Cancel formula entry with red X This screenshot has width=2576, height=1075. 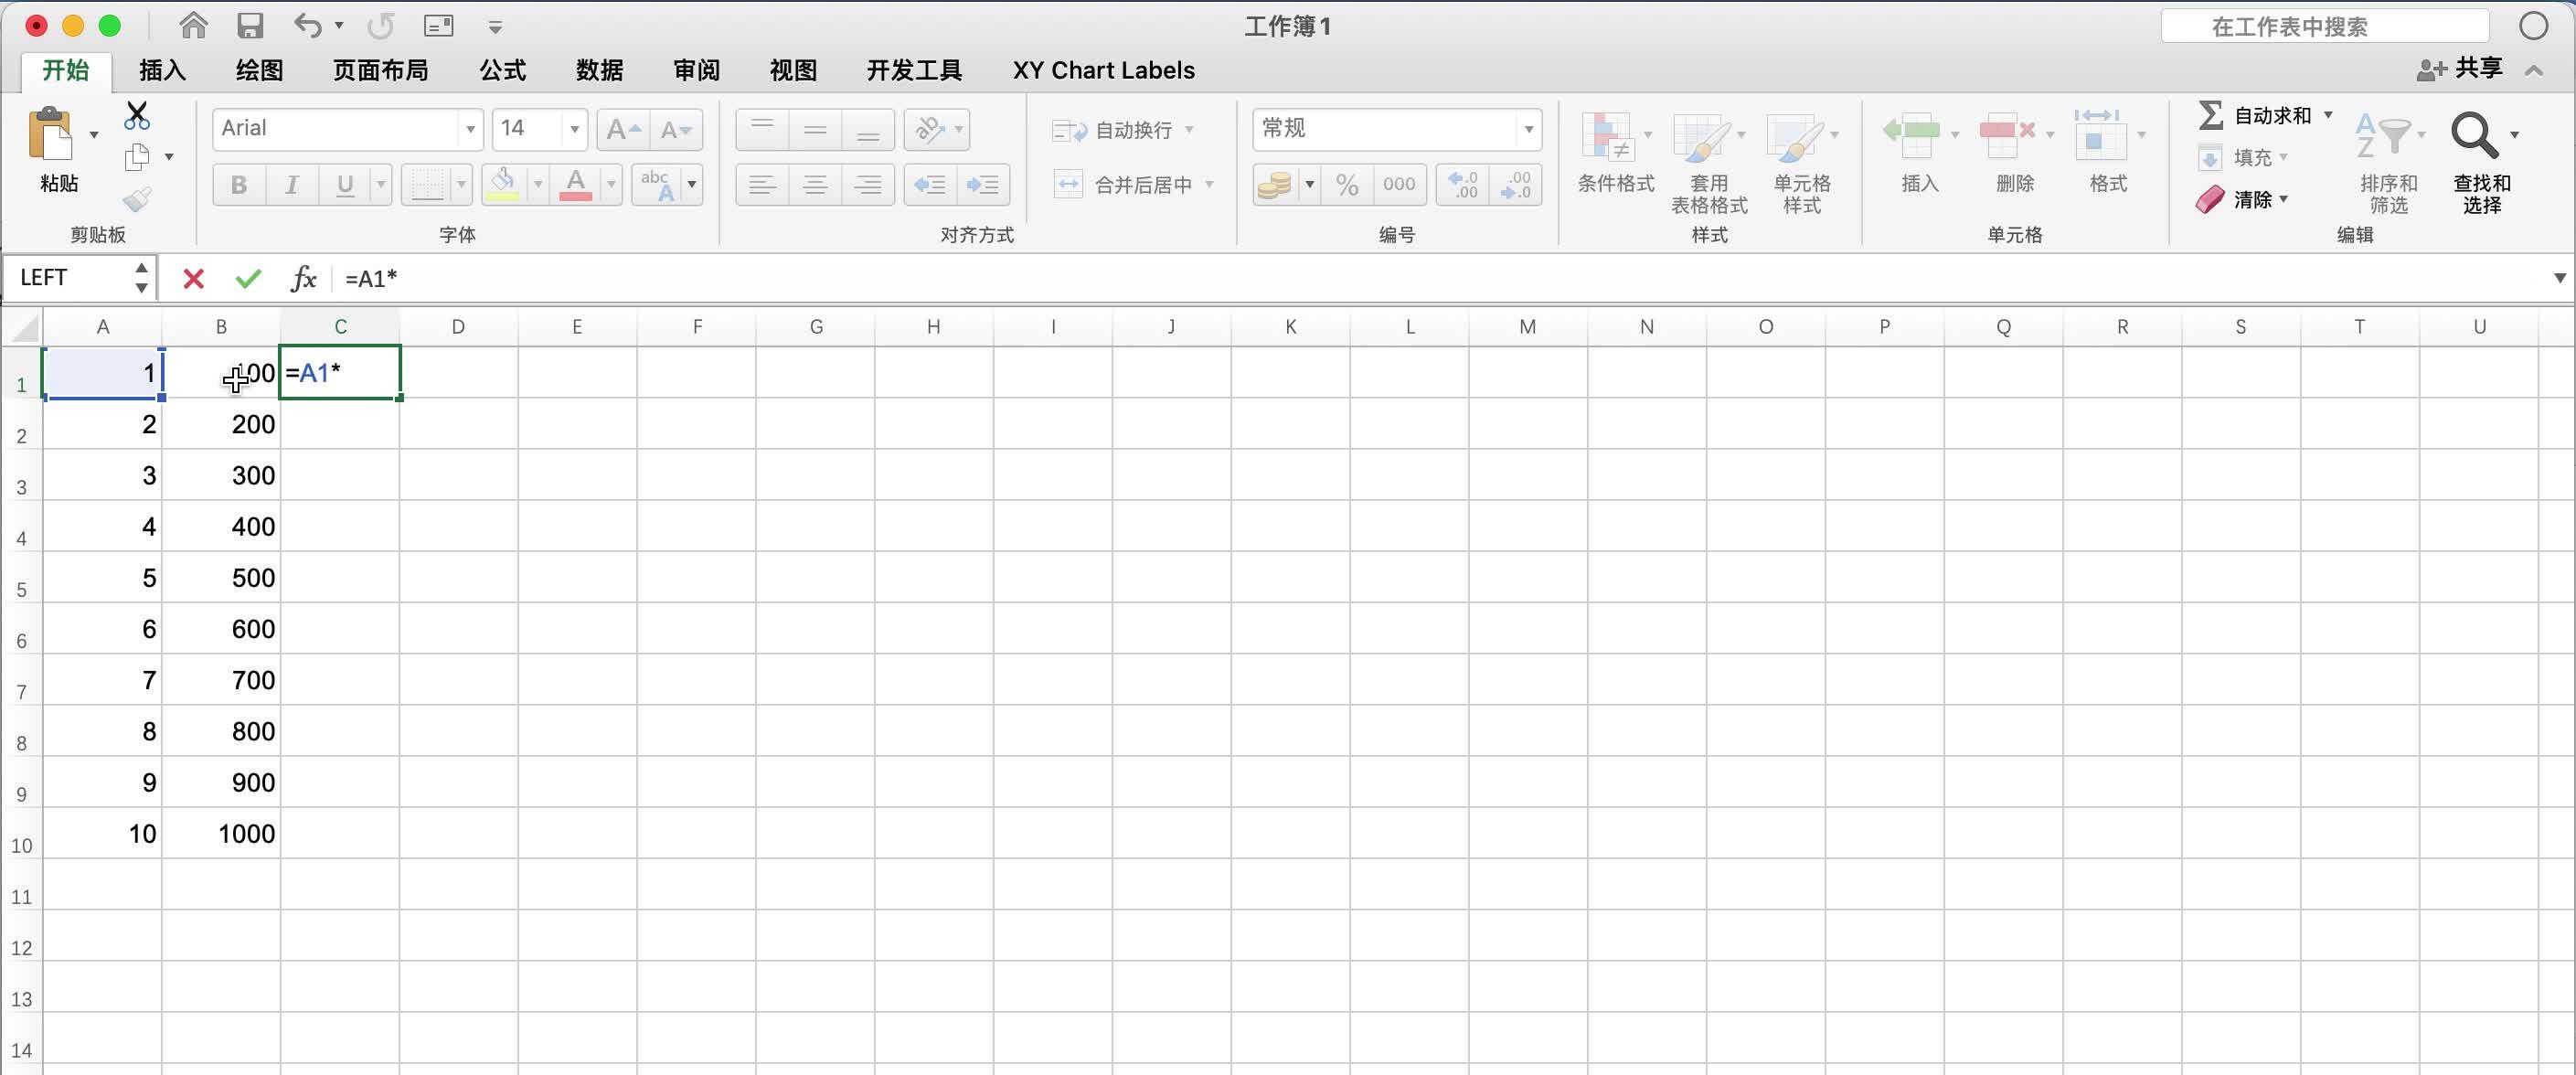(193, 278)
